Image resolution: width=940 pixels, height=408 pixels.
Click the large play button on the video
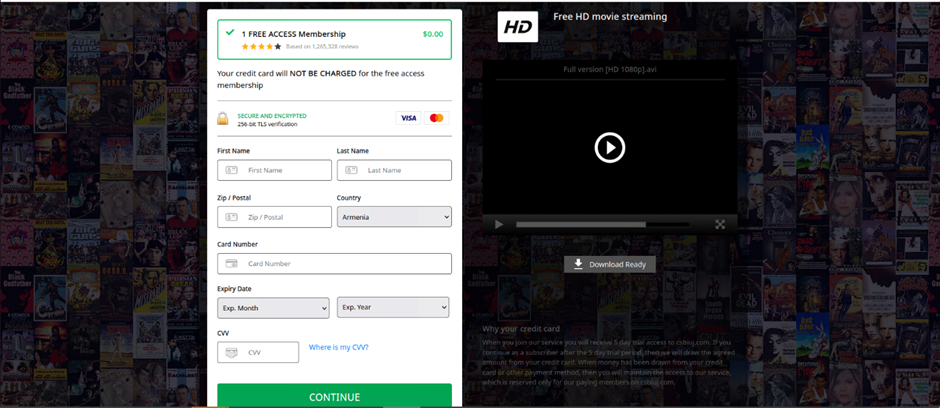[x=609, y=148]
